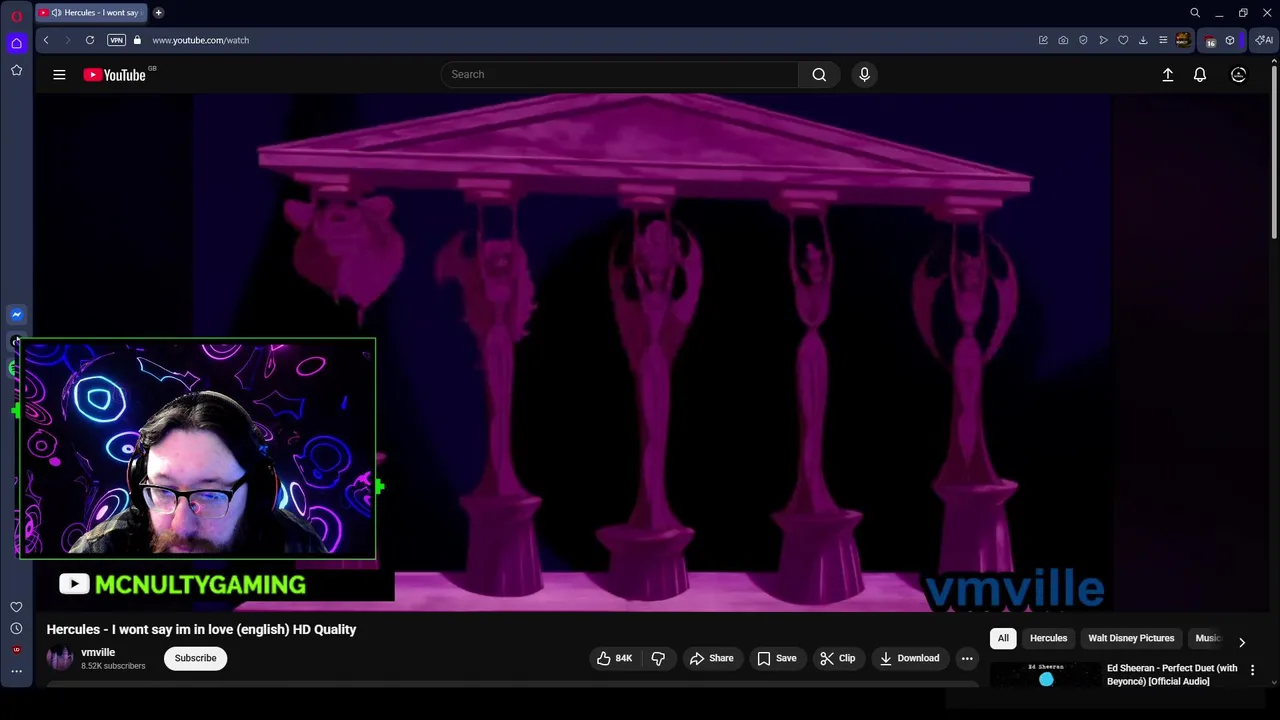Open the vmville channel avatar
This screenshot has height=720, width=1280.
pyautogui.click(x=60, y=658)
